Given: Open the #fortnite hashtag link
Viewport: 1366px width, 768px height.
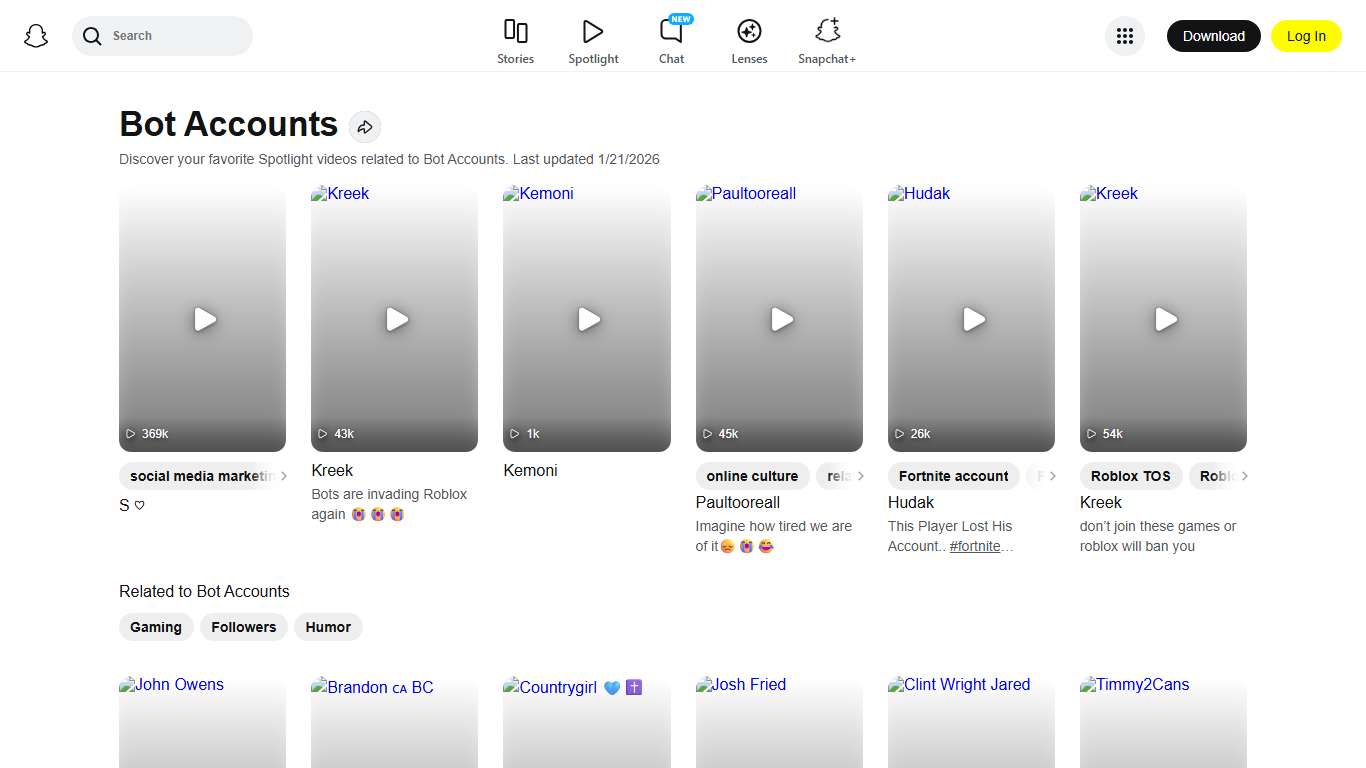Looking at the screenshot, I should (977, 546).
